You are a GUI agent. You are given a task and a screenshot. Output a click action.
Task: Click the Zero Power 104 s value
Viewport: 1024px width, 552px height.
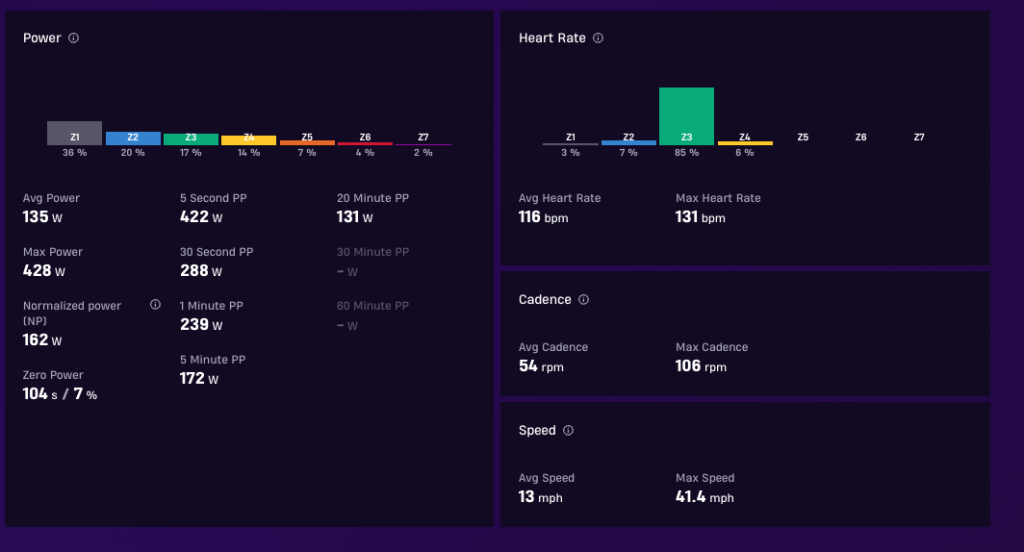click(x=40, y=394)
